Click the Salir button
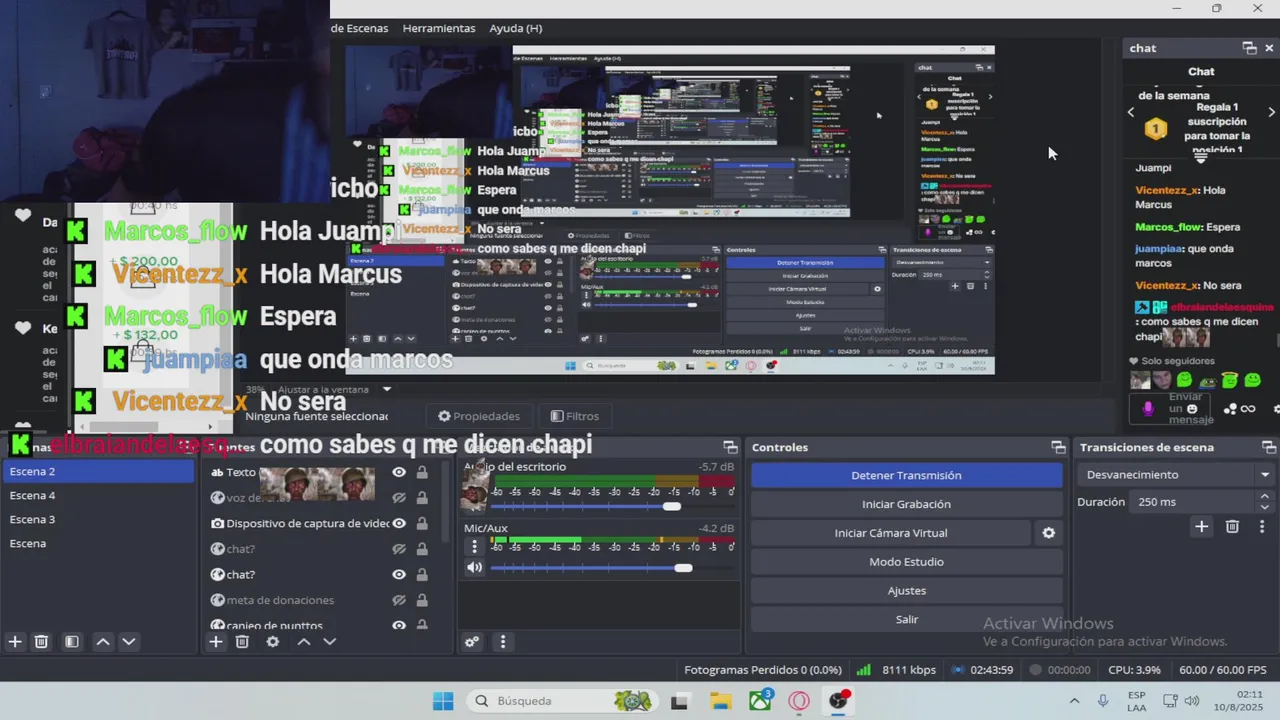 pos(906,620)
